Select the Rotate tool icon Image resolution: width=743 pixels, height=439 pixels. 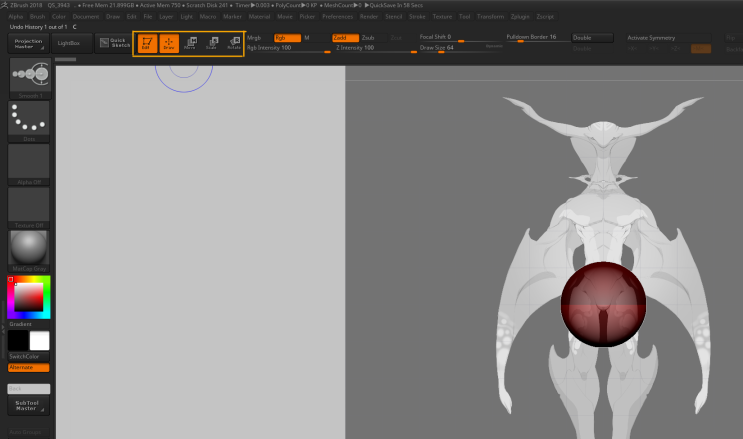233,43
